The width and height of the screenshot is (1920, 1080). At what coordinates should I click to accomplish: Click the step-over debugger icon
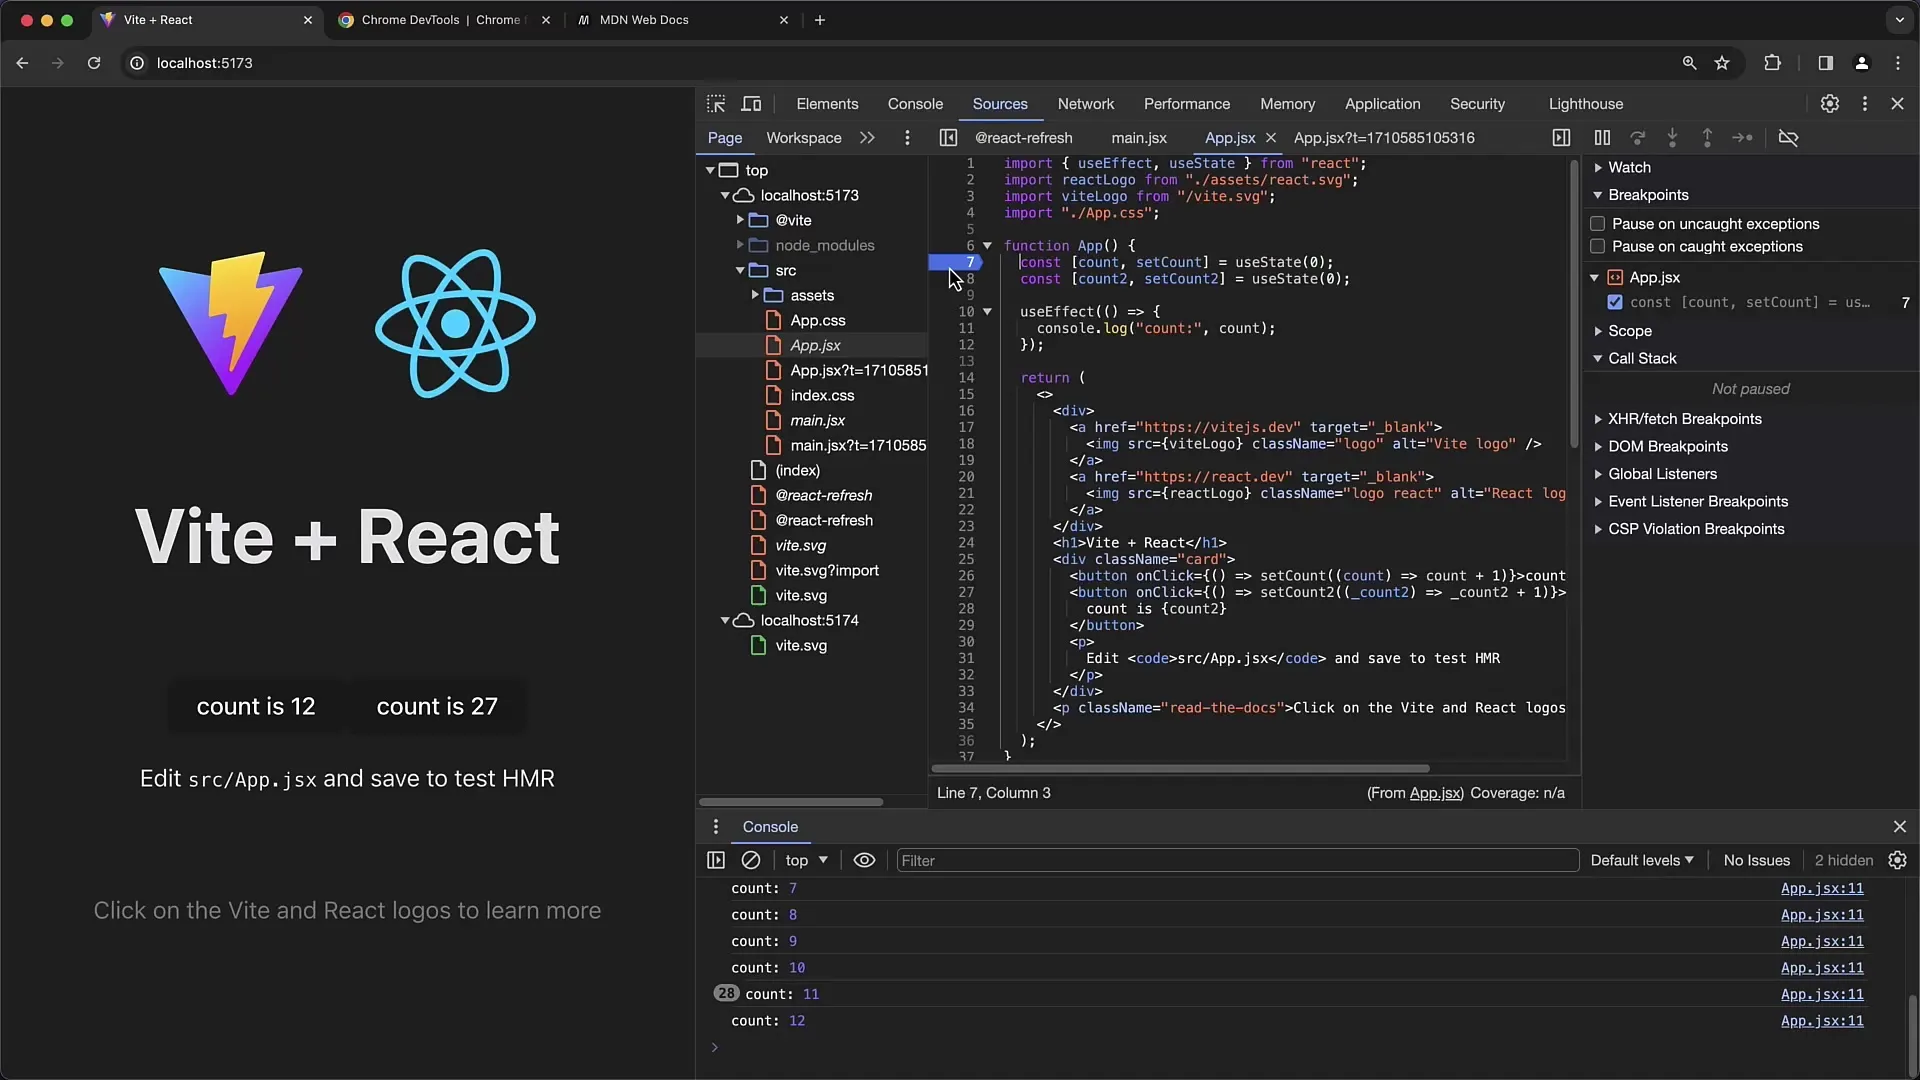pos(1638,137)
